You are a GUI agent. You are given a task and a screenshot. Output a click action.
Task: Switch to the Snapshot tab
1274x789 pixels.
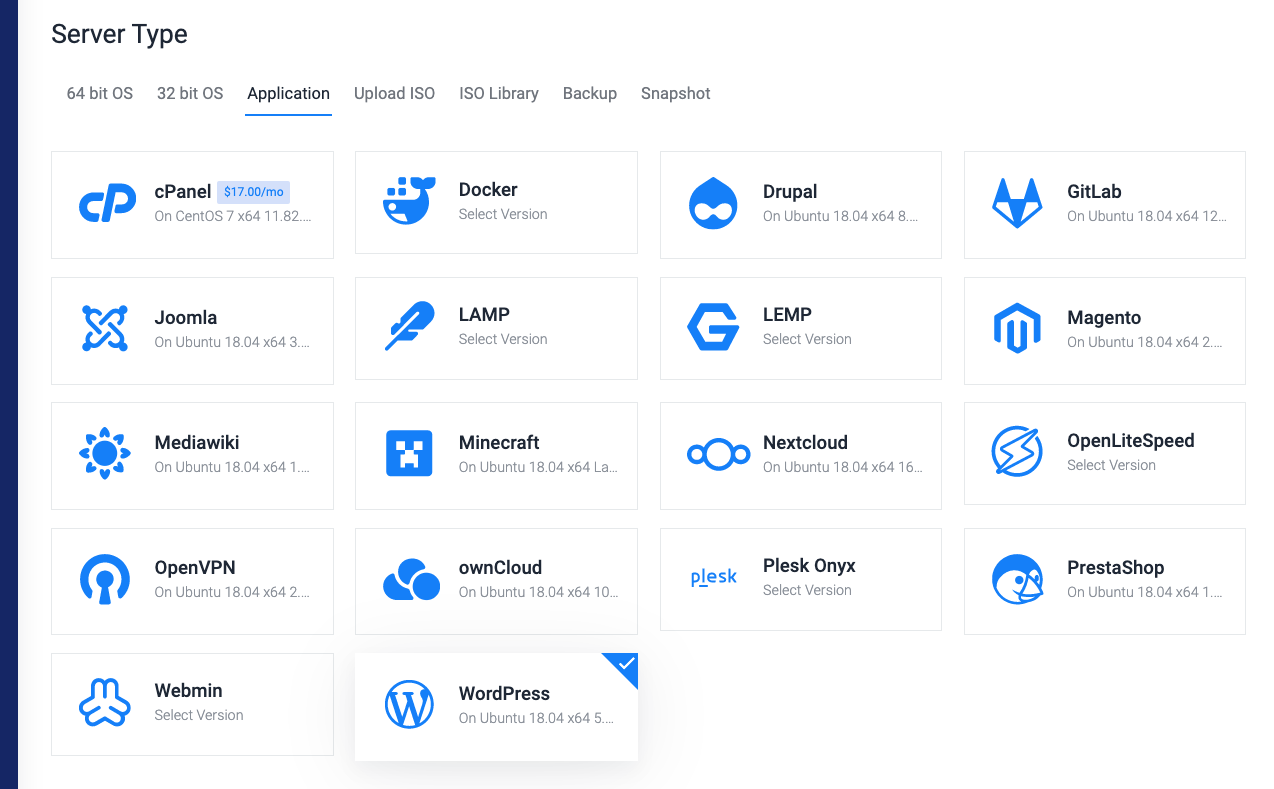pyautogui.click(x=676, y=93)
